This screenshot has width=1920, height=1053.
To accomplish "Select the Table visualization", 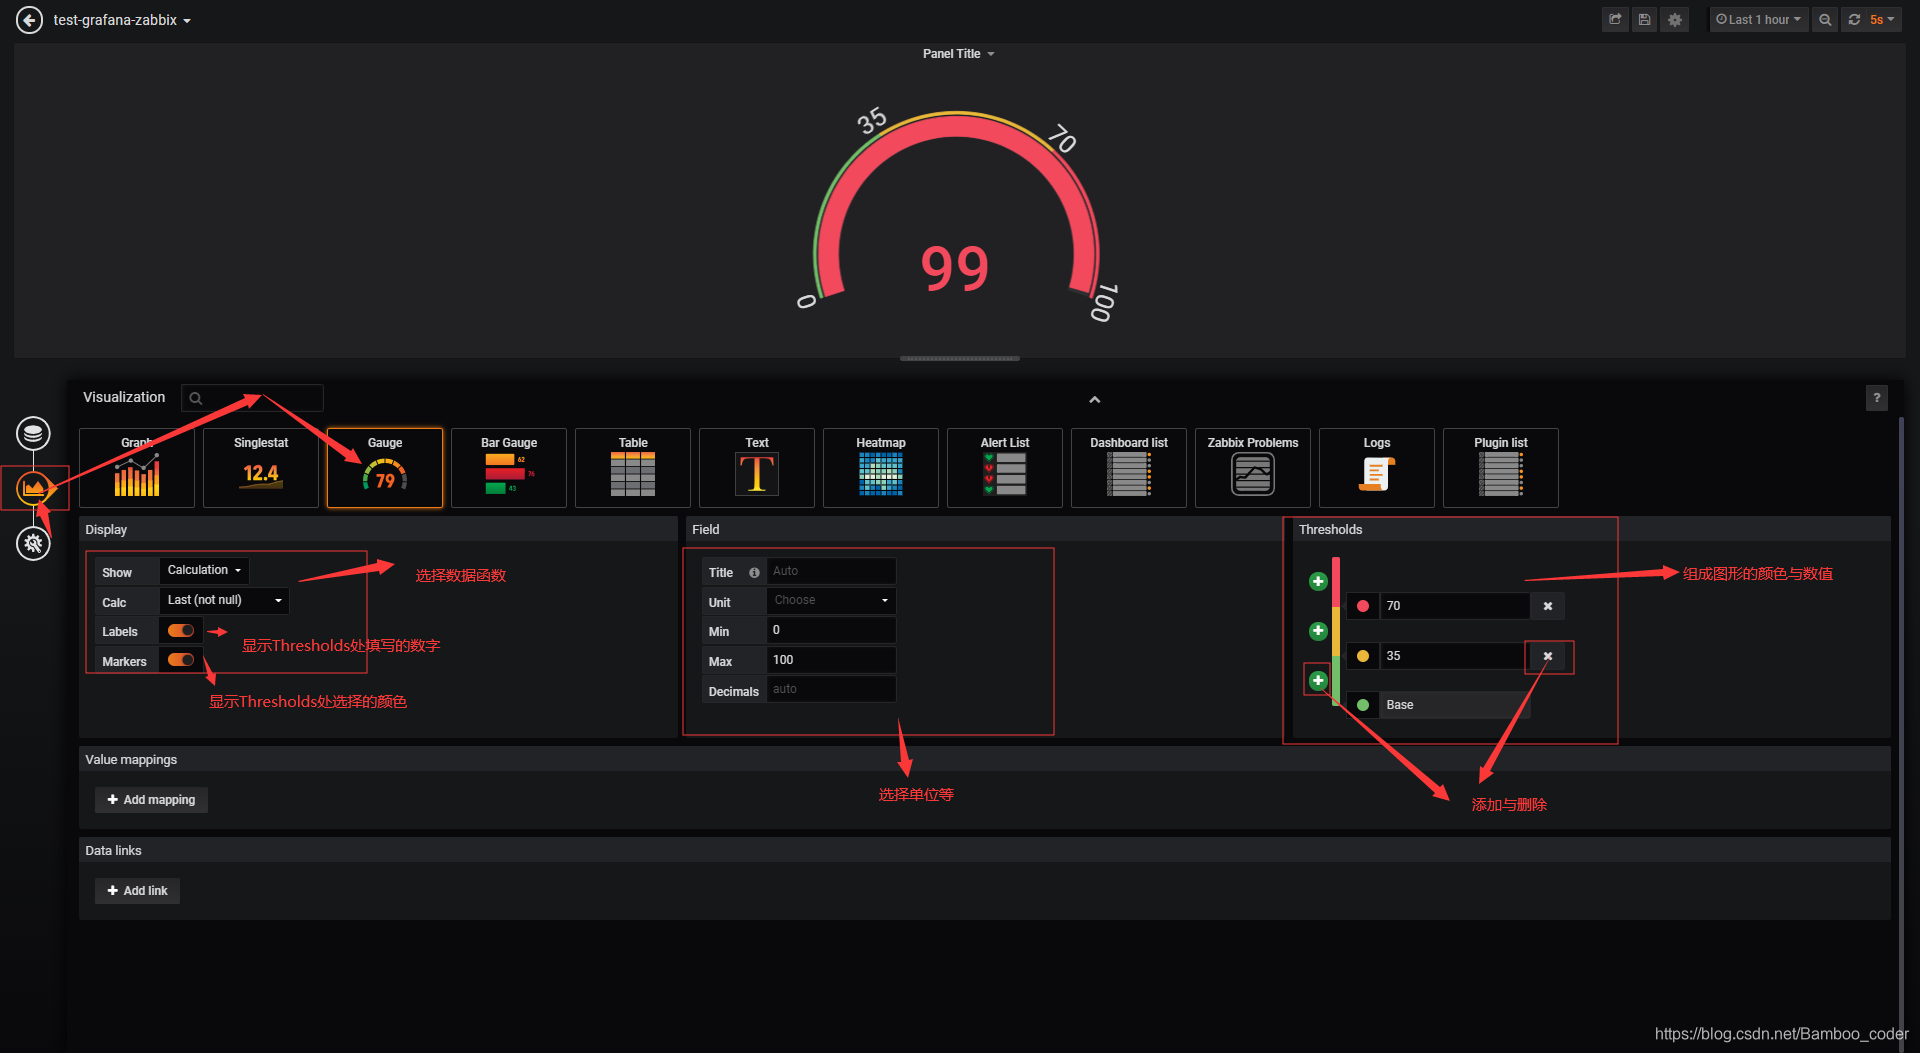I will pos(633,468).
